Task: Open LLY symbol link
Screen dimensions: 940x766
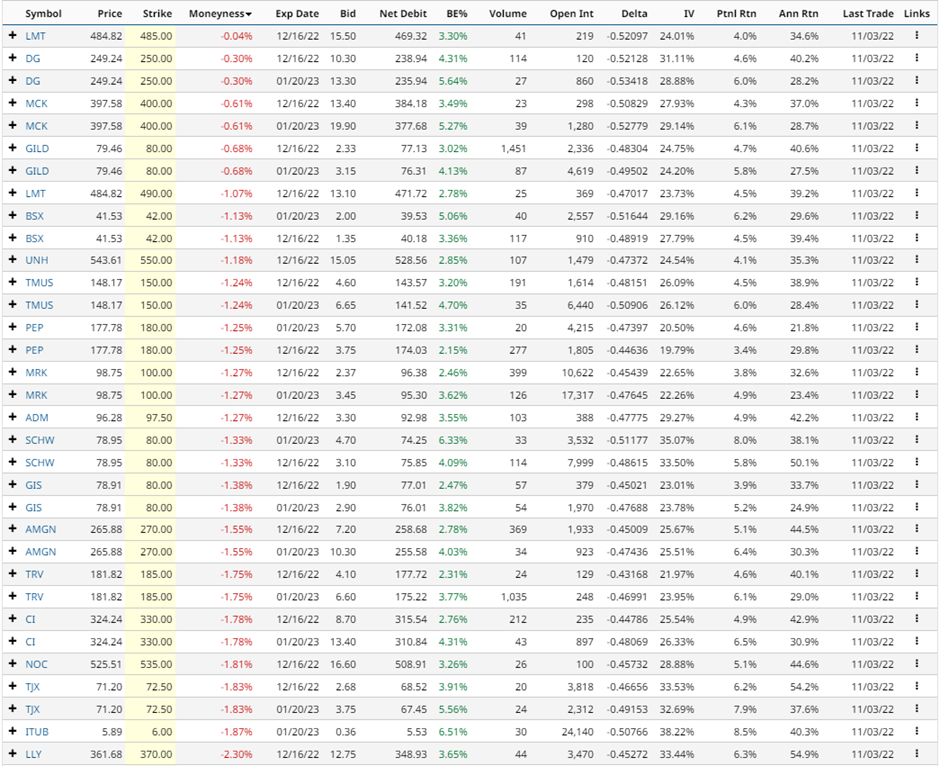Action: 33,754
